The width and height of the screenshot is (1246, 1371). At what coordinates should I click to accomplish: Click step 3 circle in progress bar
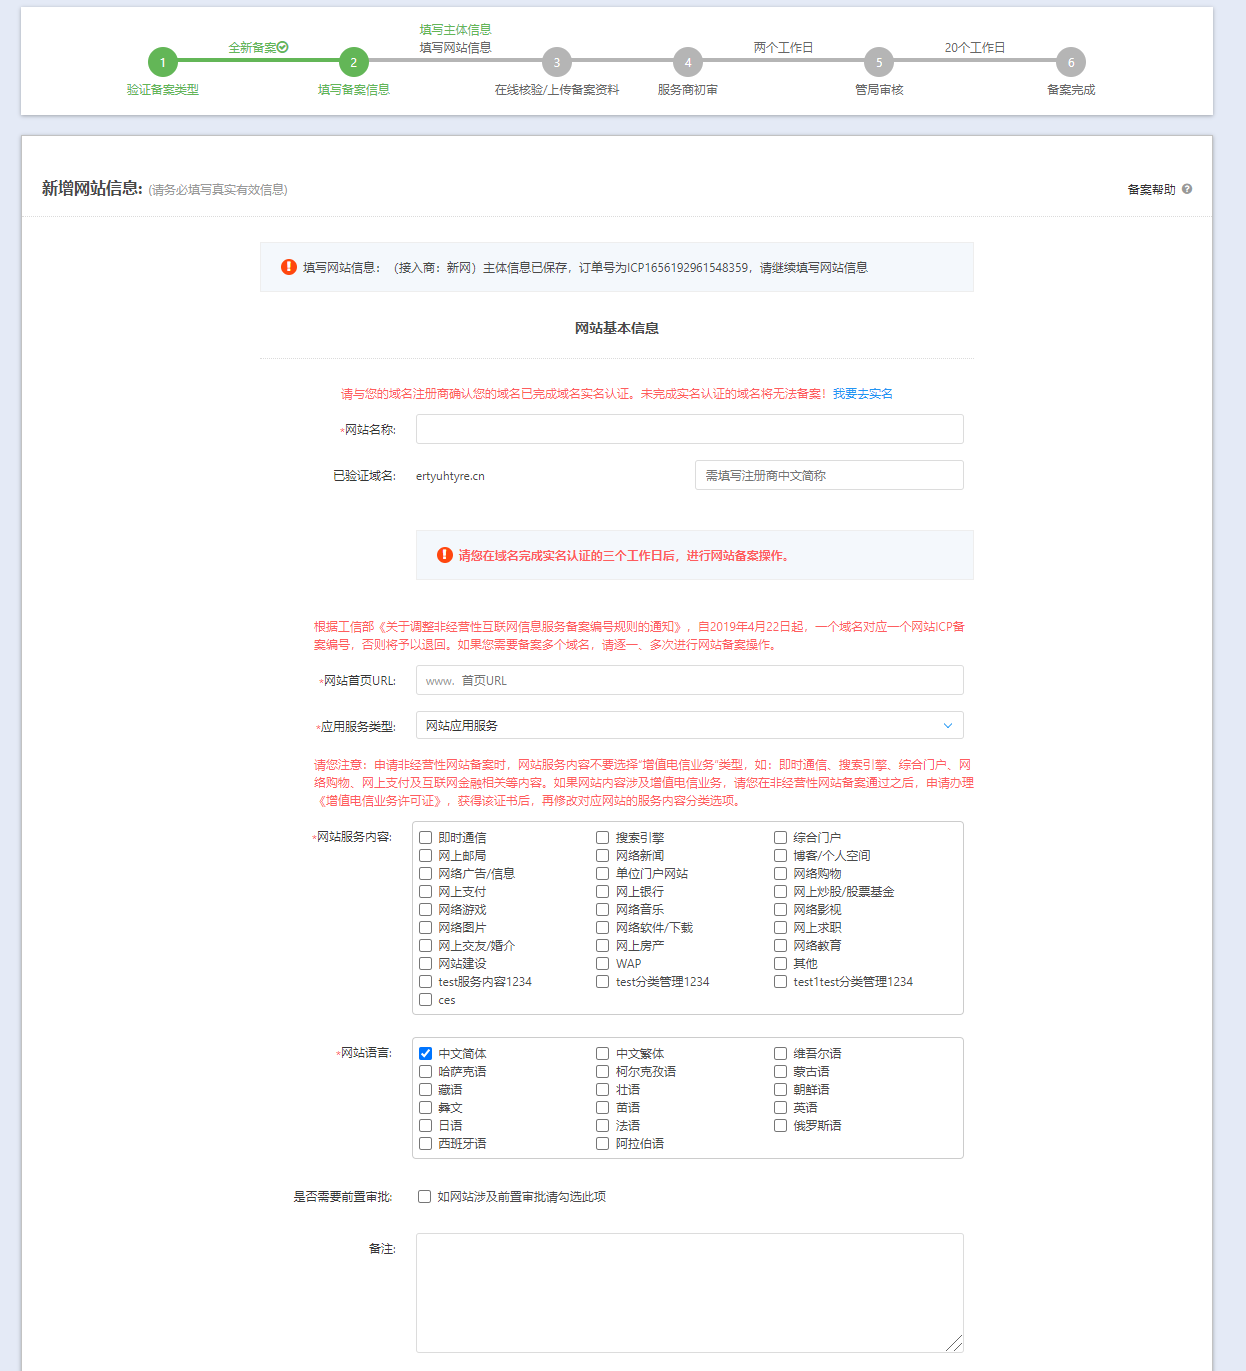click(x=557, y=62)
